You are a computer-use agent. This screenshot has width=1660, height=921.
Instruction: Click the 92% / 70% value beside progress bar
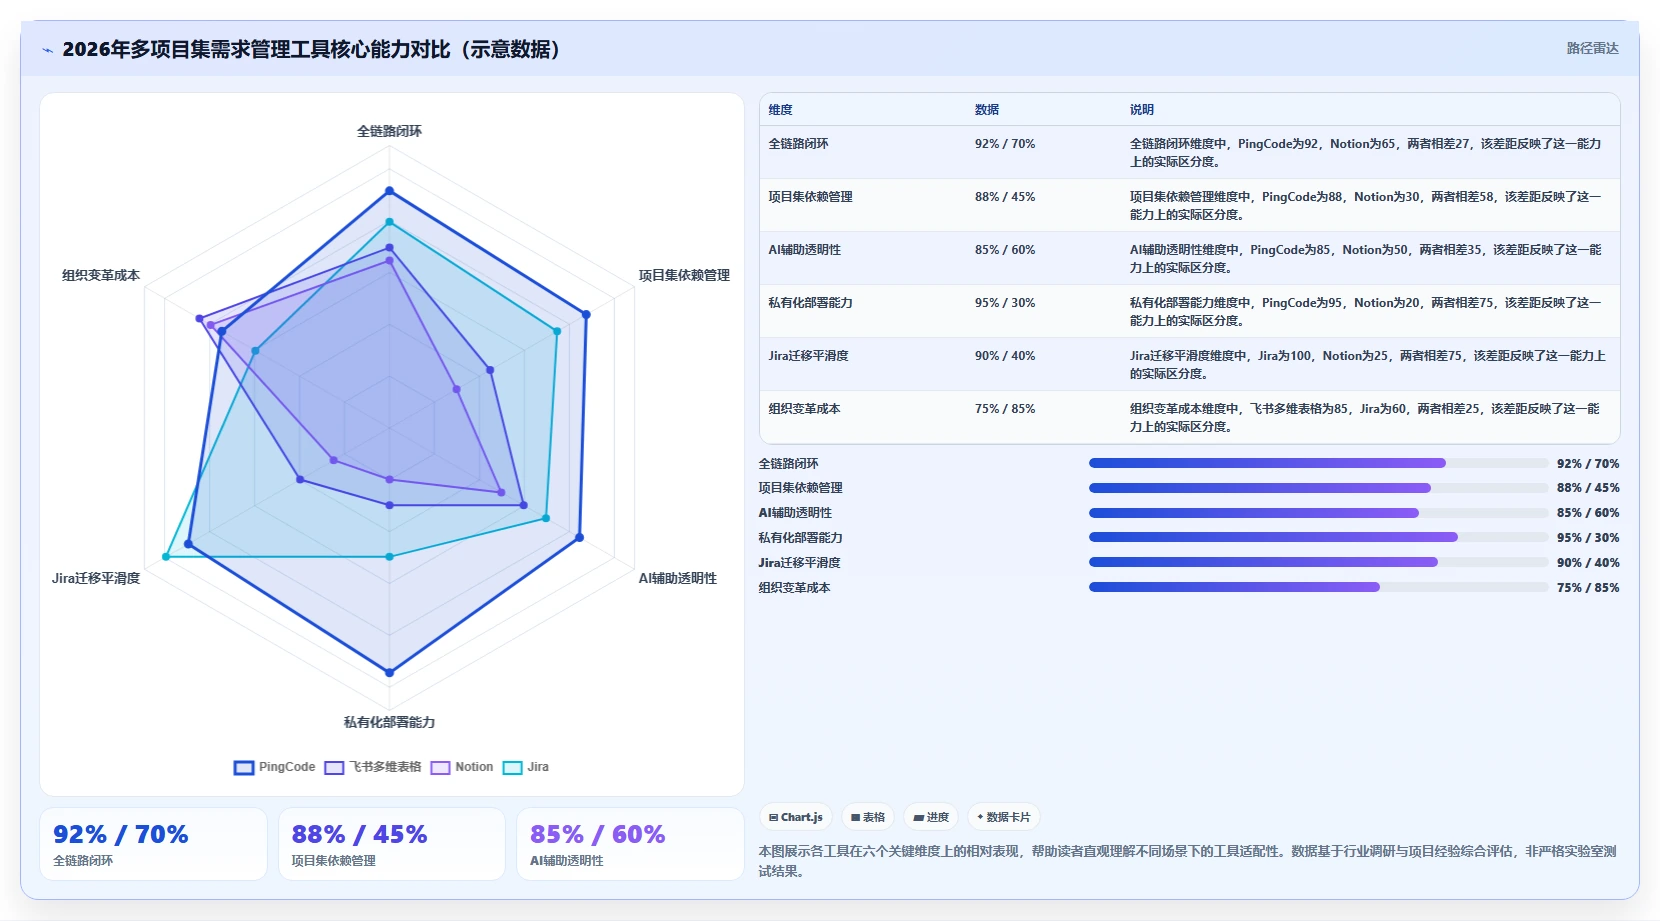tap(1588, 464)
